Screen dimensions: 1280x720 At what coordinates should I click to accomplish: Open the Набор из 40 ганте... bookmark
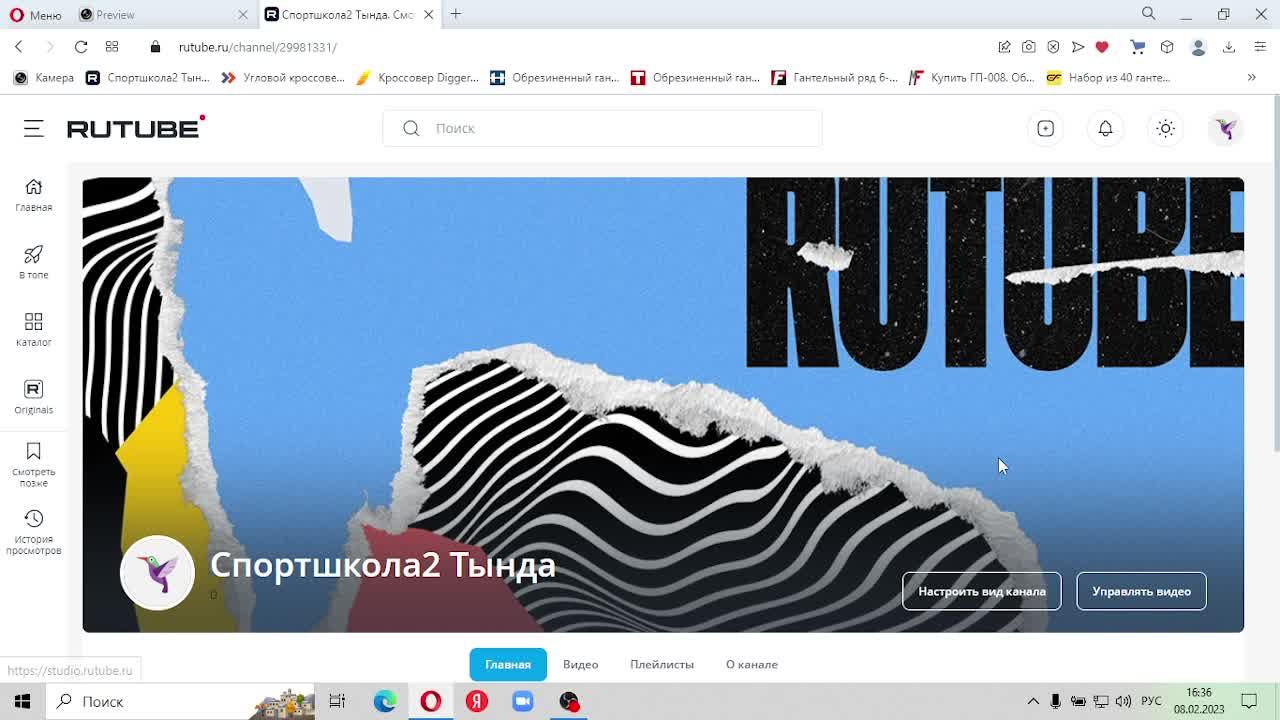[x=1108, y=77]
